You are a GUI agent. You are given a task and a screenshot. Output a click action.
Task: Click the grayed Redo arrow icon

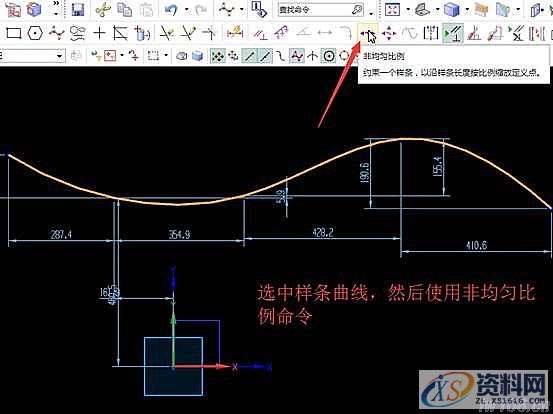click(x=201, y=10)
